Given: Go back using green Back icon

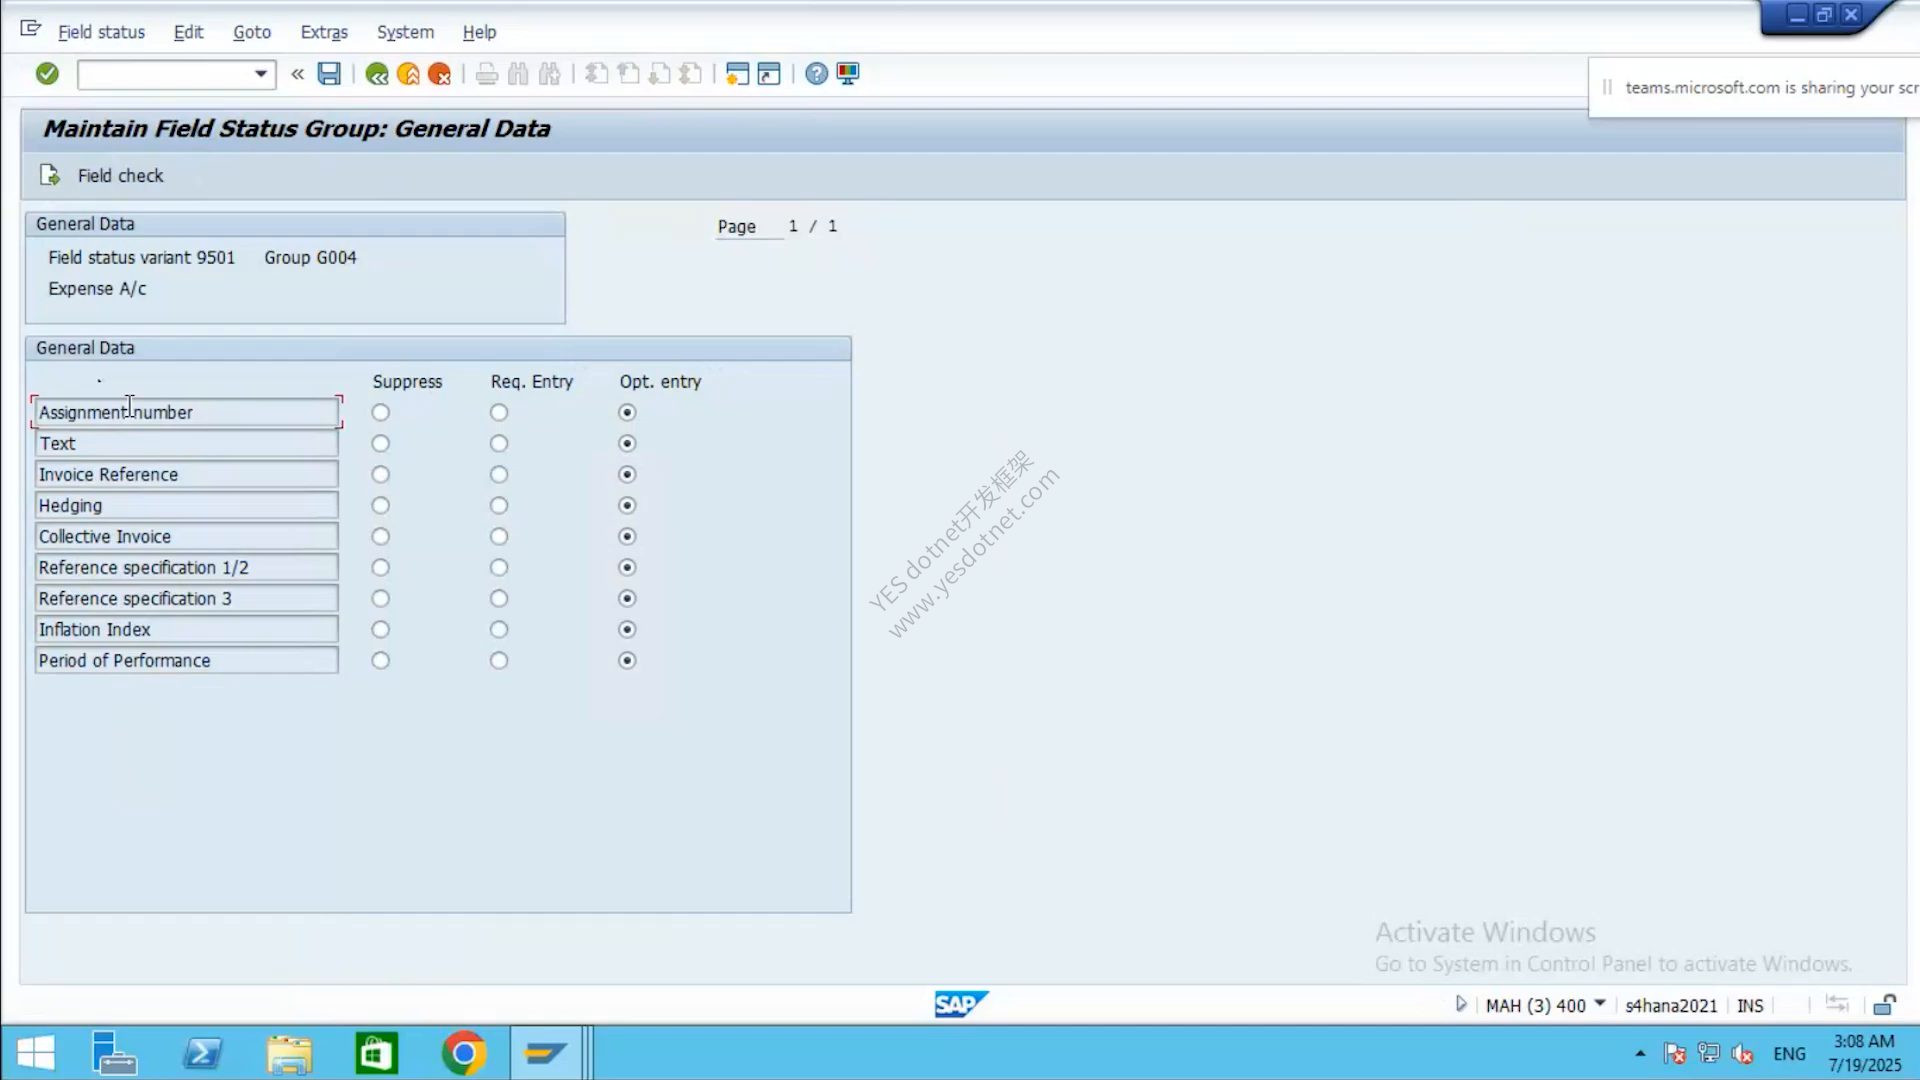Looking at the screenshot, I should click(x=377, y=74).
